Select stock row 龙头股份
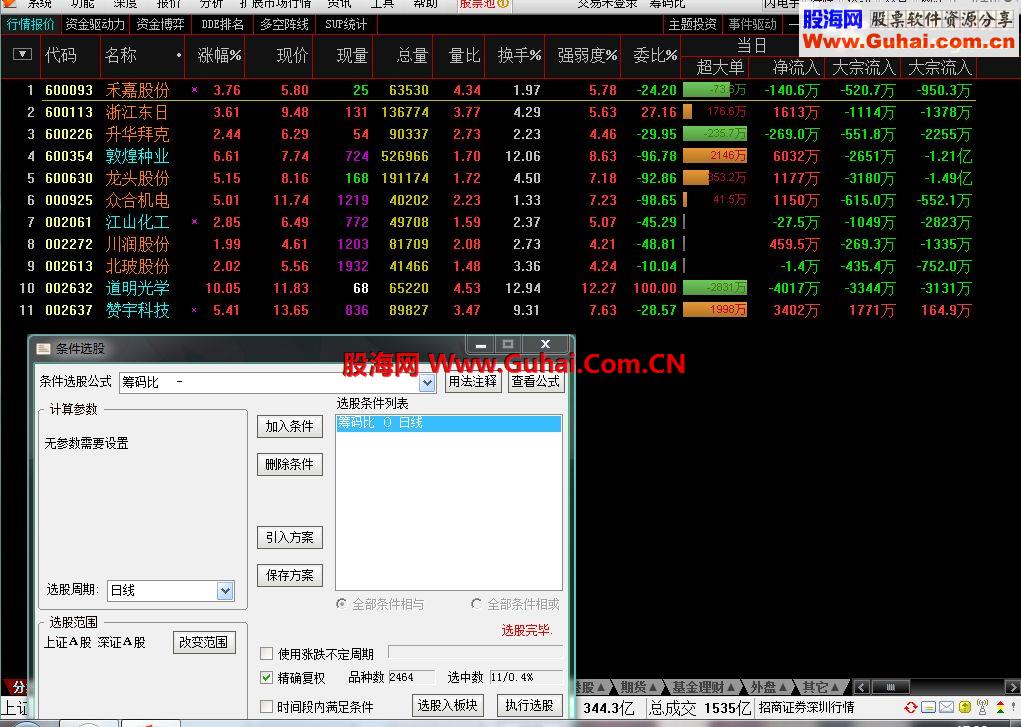This screenshot has width=1021, height=727. pos(488,178)
